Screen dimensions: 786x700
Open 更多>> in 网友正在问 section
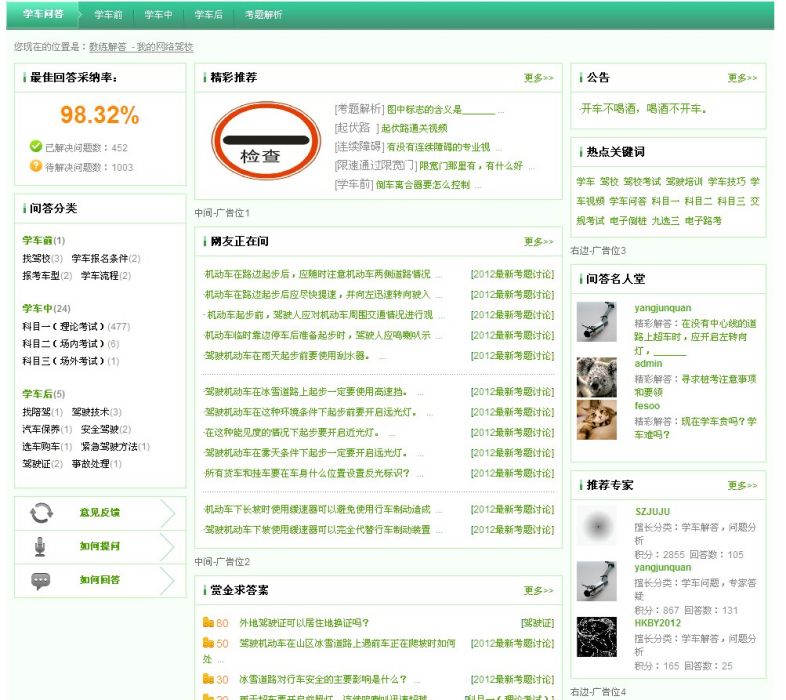(x=538, y=242)
